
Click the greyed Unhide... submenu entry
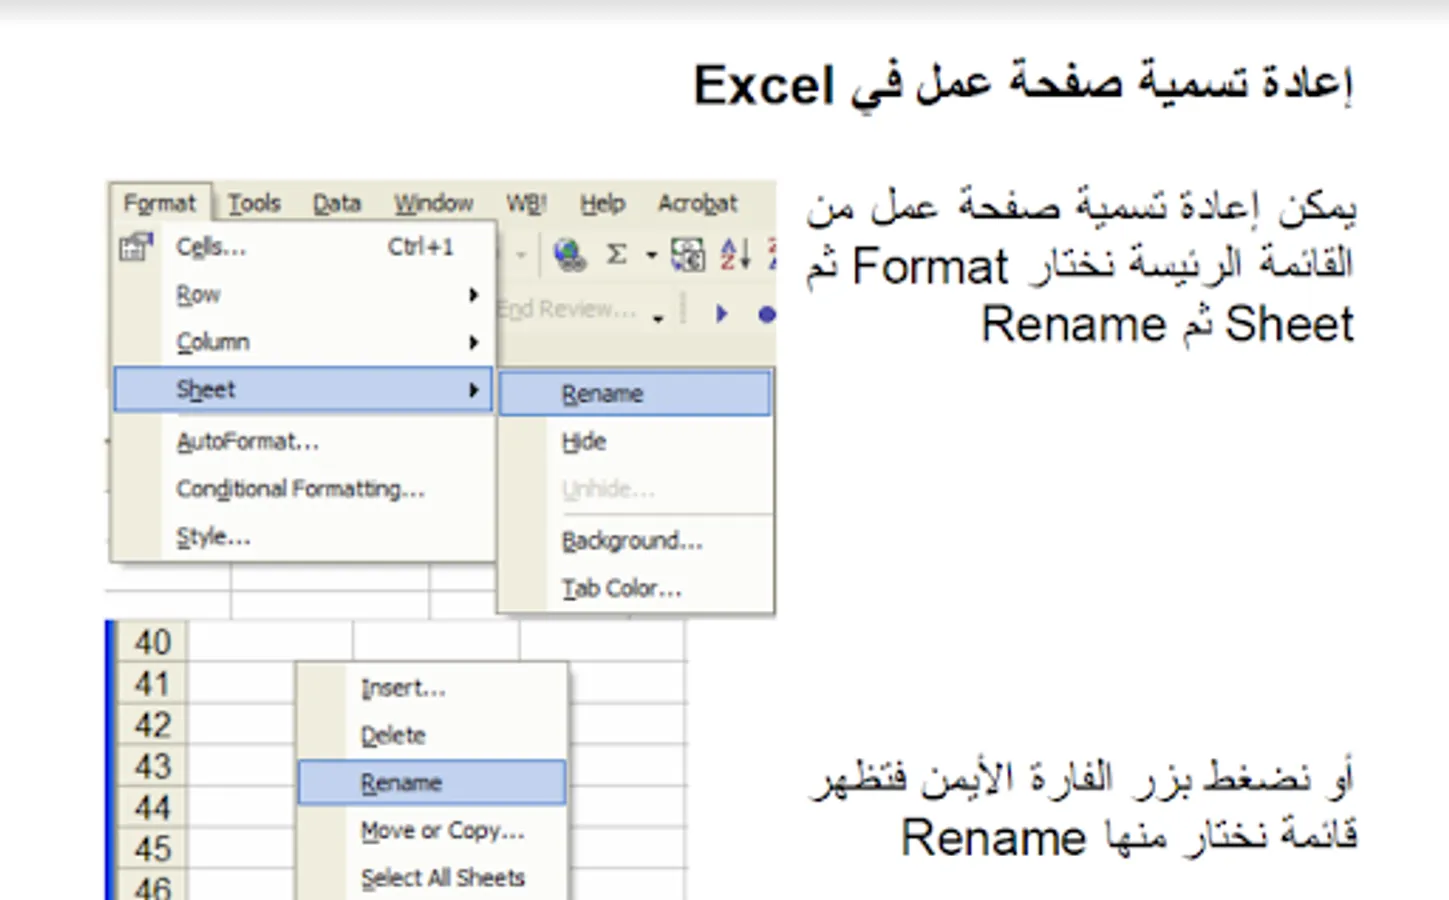pos(635,489)
